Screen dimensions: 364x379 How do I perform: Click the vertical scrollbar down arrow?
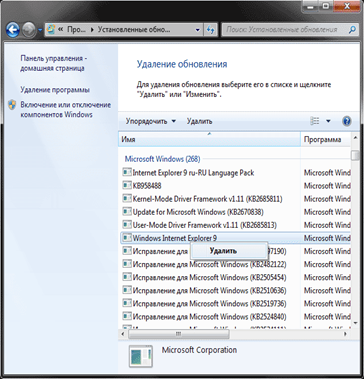point(355,323)
